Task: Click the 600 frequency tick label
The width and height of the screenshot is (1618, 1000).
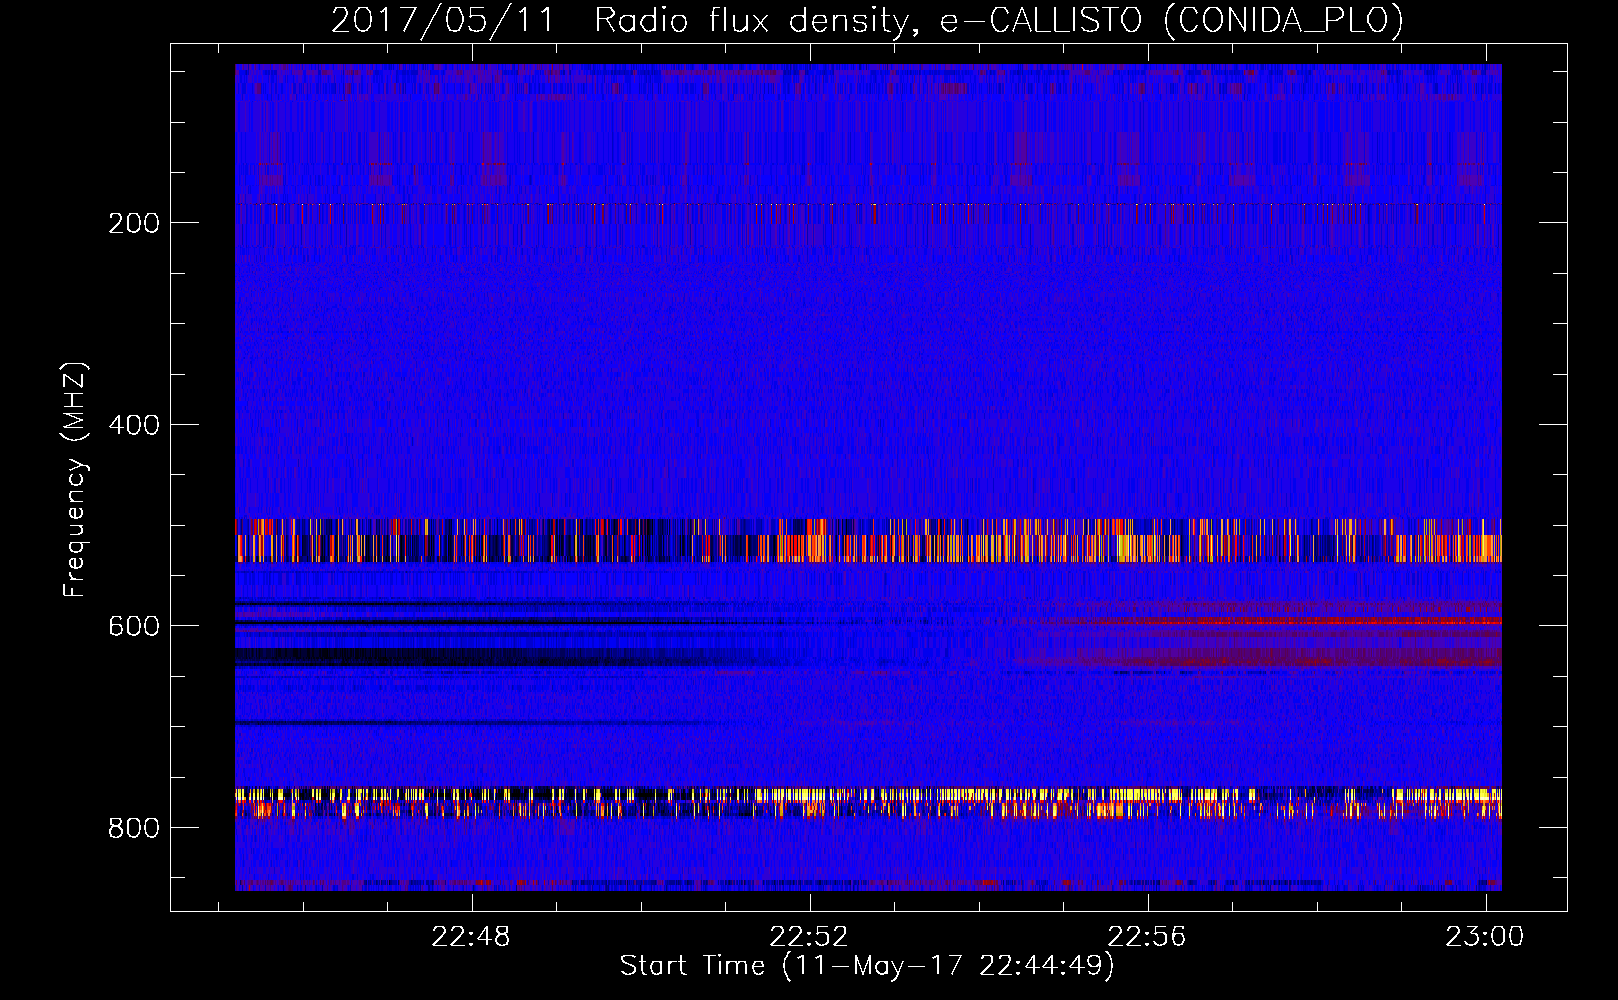Action: pos(134,626)
